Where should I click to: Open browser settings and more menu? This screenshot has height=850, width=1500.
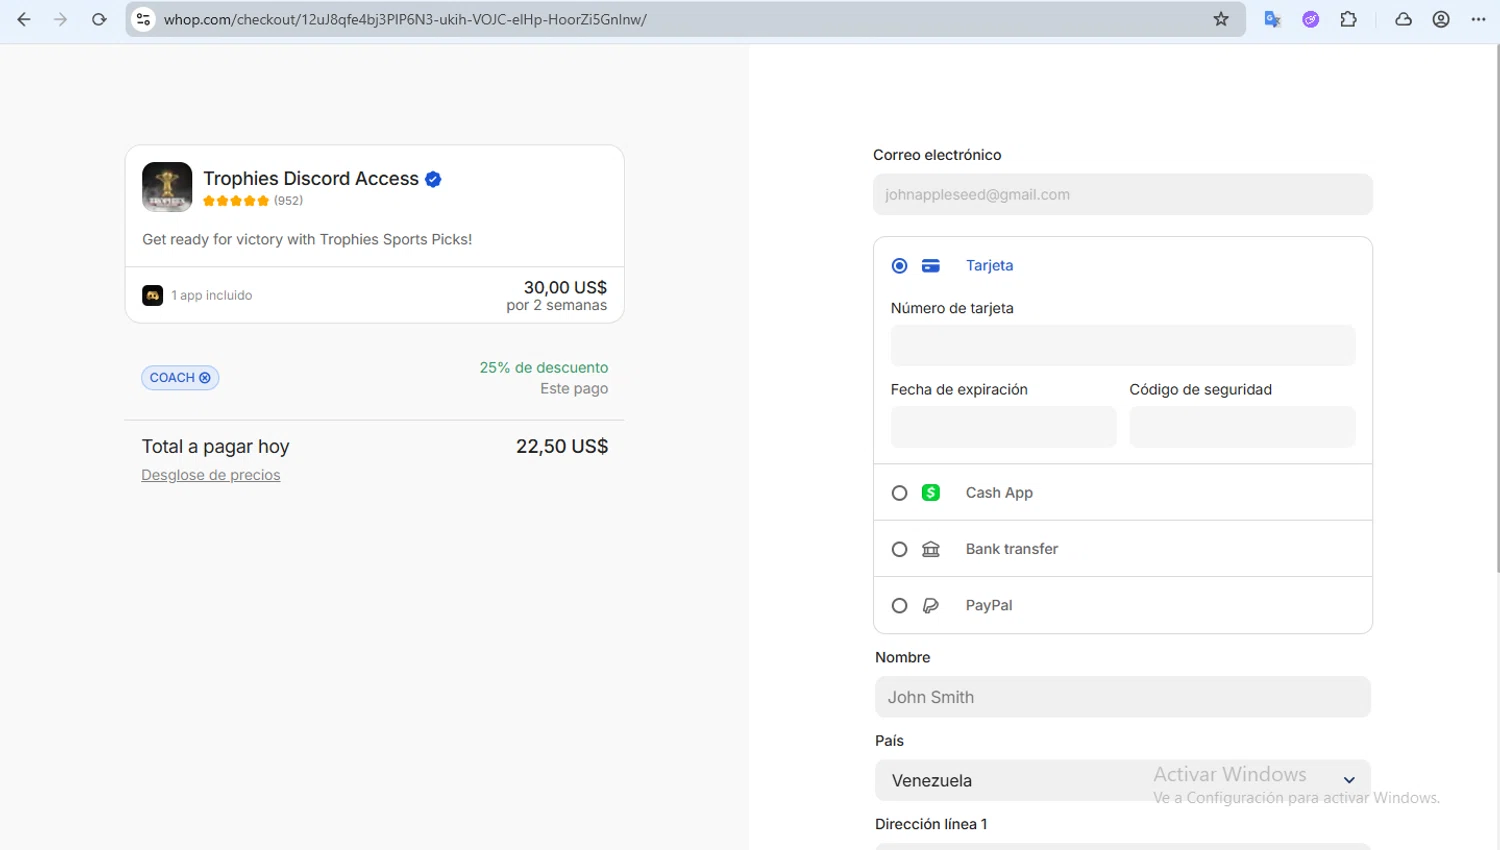point(1479,19)
